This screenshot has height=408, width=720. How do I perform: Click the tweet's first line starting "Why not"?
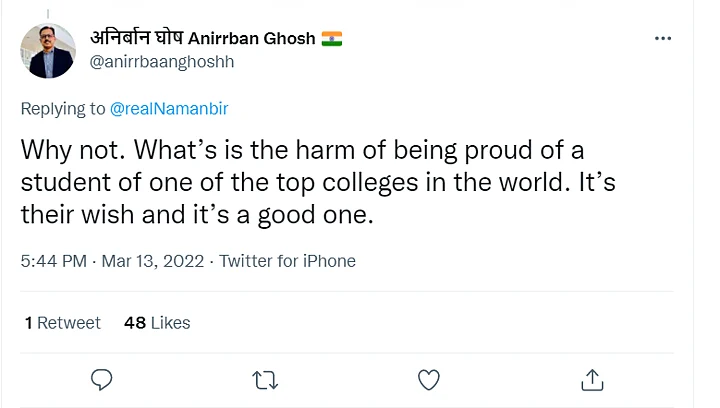[x=302, y=151]
